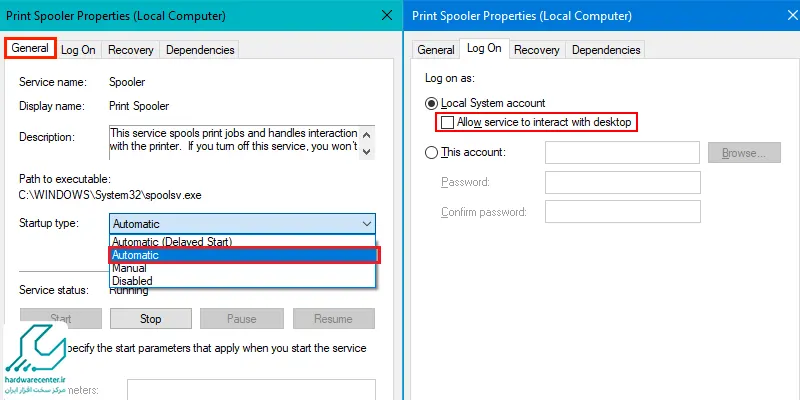Click the Print Spooler display name value

(x=139, y=106)
